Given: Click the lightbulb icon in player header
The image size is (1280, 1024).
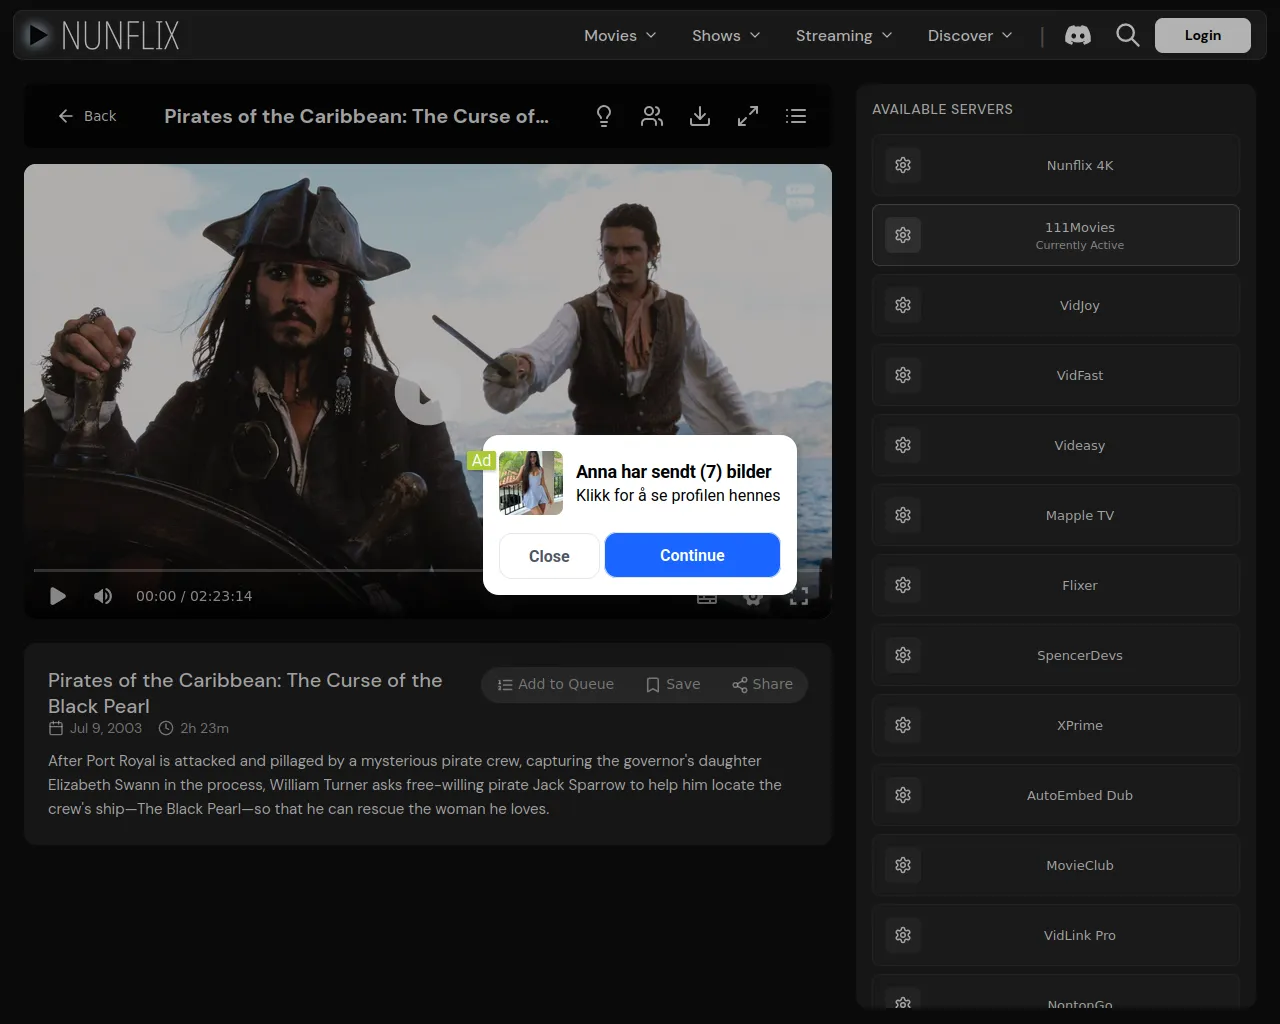Looking at the screenshot, I should tap(604, 116).
